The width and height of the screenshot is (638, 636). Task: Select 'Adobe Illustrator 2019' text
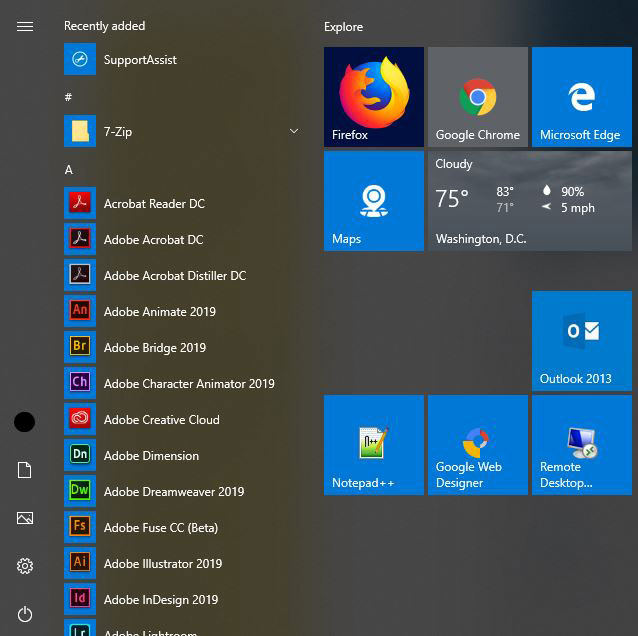(x=163, y=564)
